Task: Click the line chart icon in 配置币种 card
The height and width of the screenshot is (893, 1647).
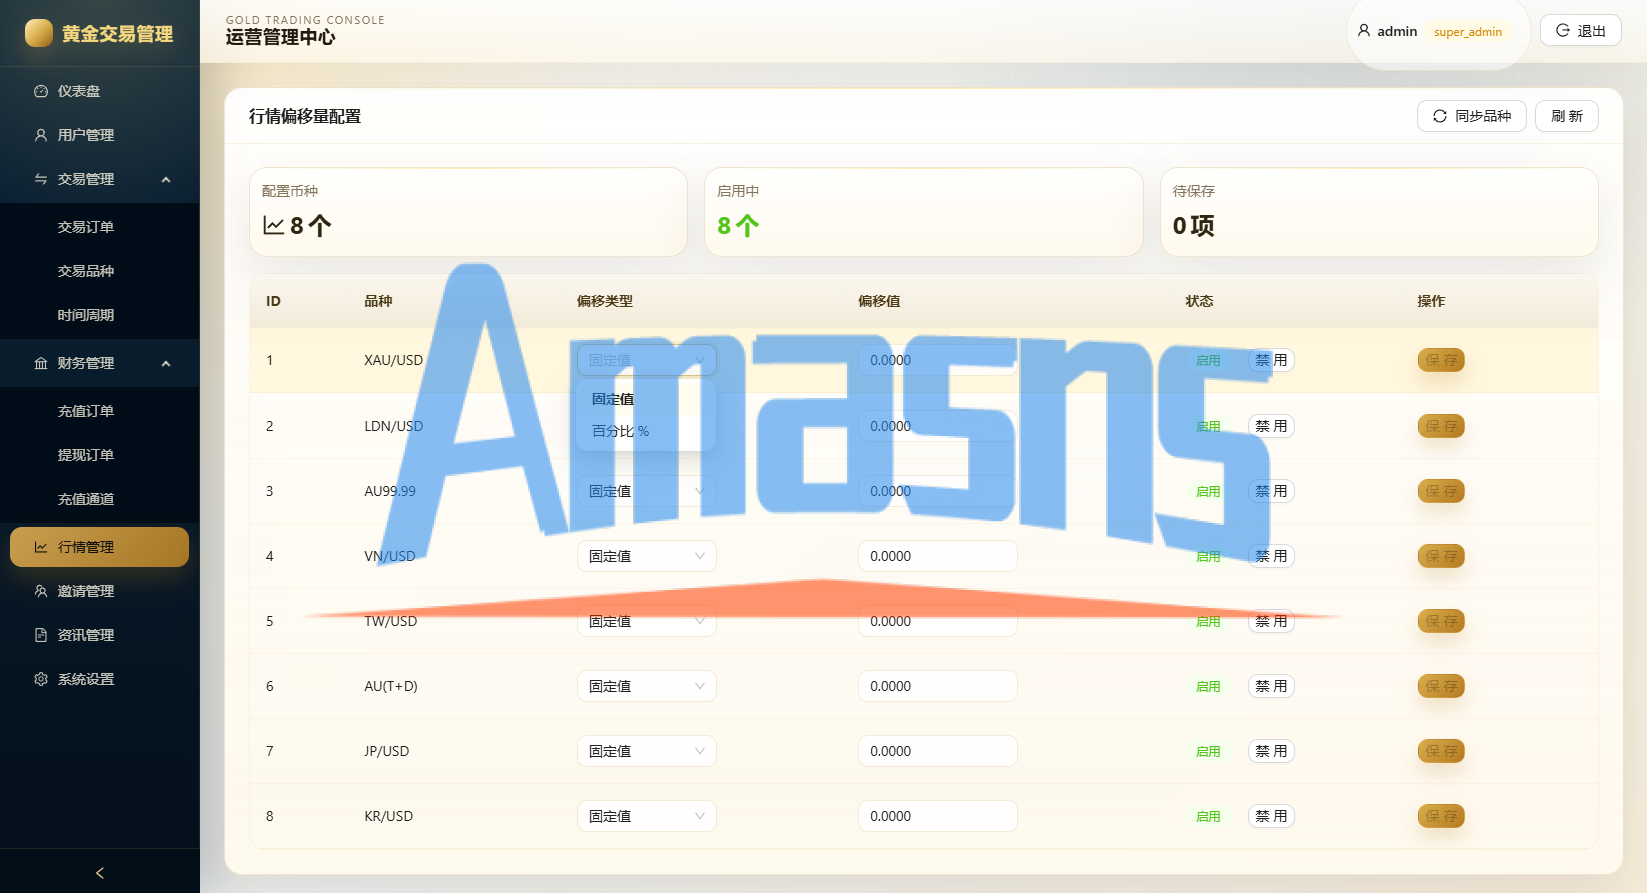Action: tap(273, 226)
